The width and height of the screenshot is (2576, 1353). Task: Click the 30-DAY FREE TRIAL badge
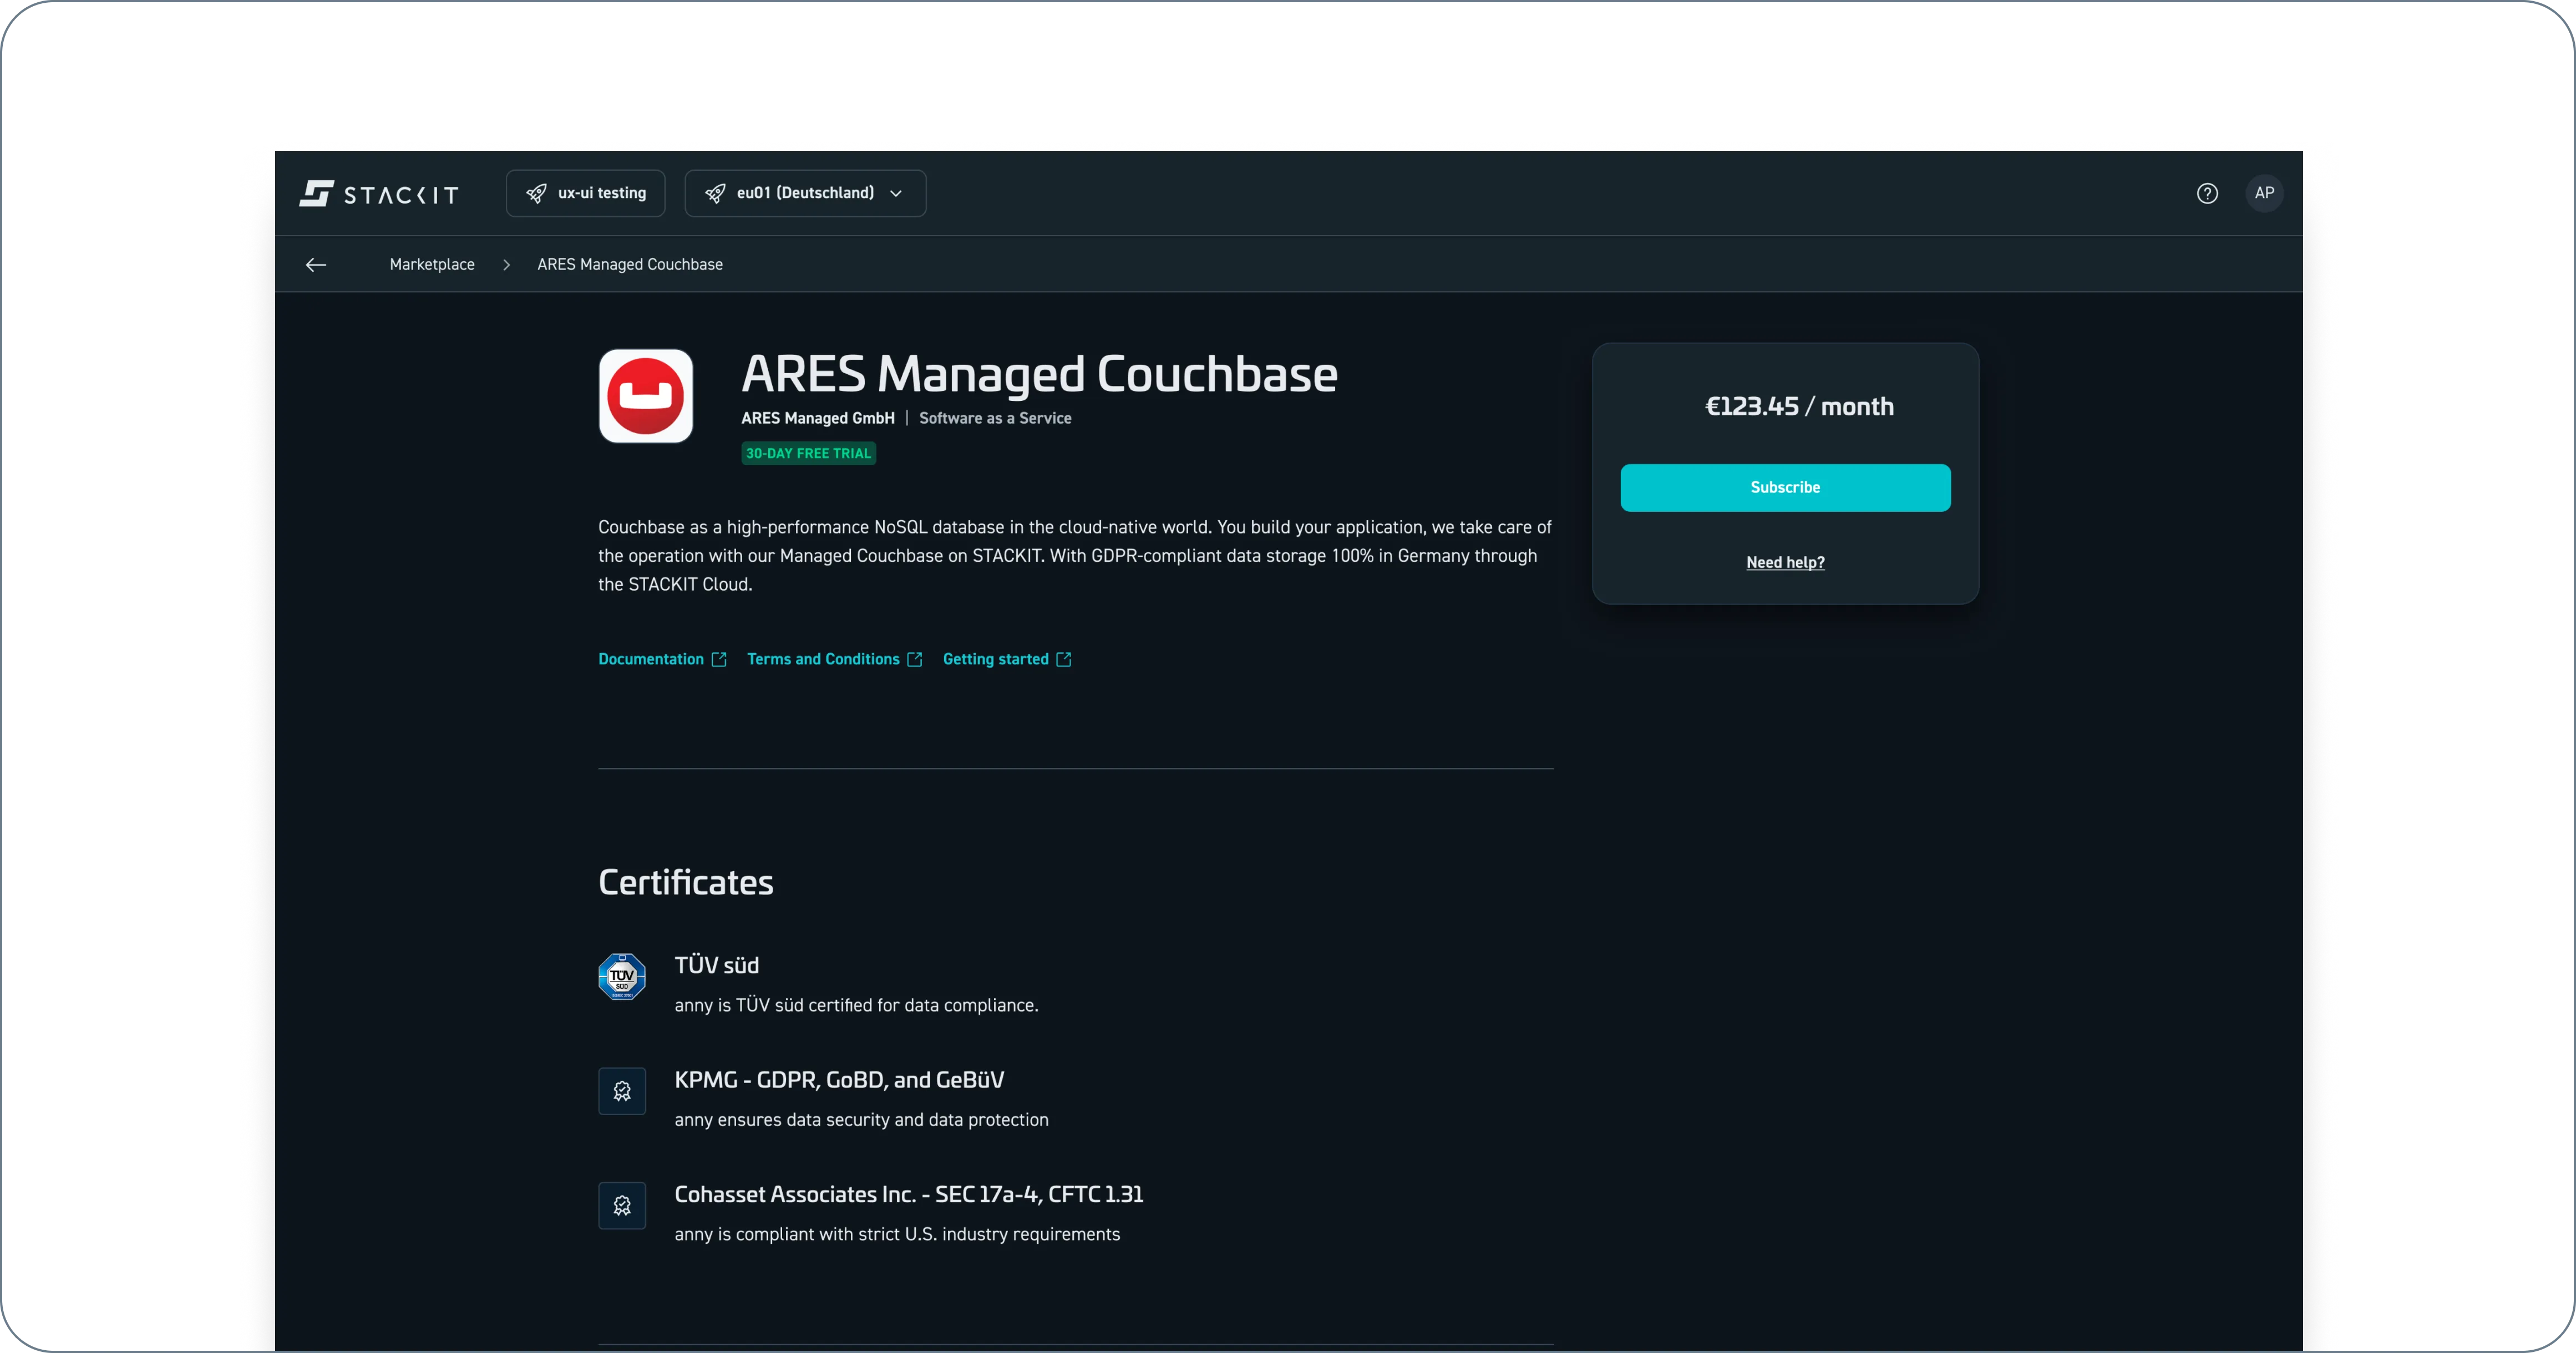point(808,453)
